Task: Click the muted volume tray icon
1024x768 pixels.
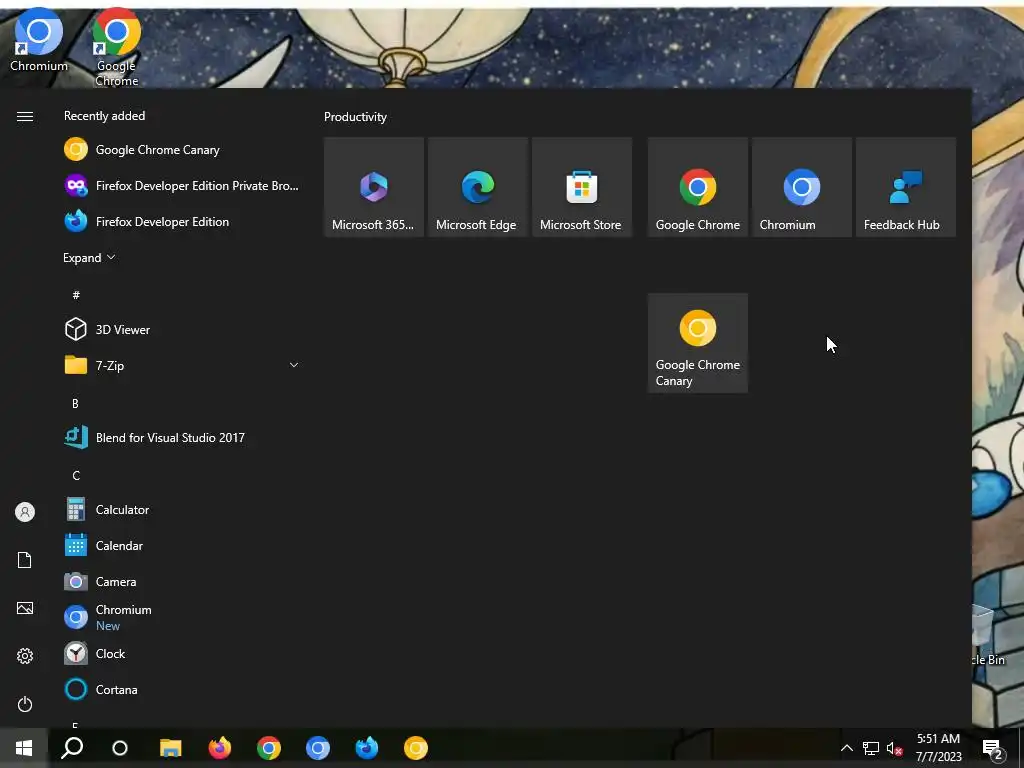Action: (894, 748)
